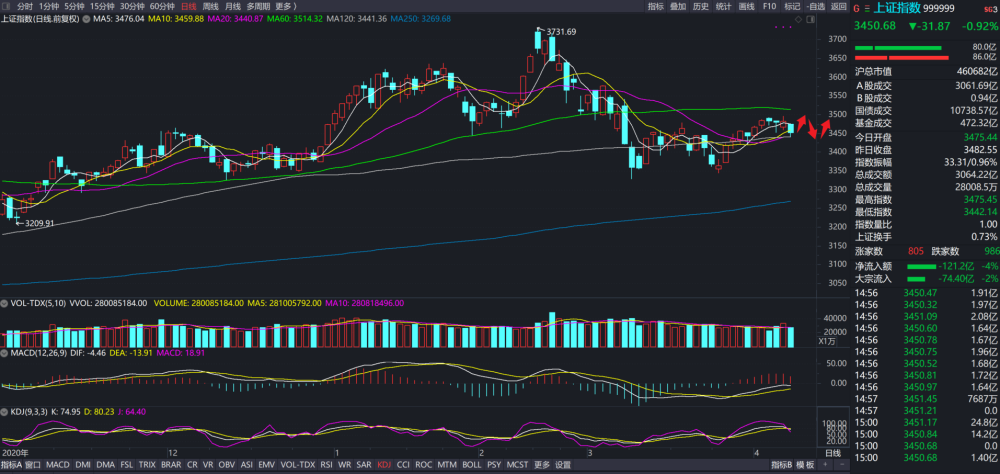This screenshot has height=474, width=1000.
Task: Click the magenta three-dots marker on the chart
Action: pyautogui.click(x=781, y=27)
